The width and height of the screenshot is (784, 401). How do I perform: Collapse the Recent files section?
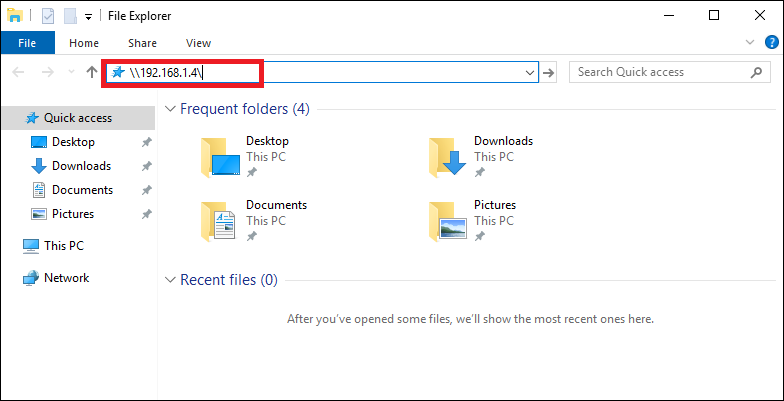click(170, 280)
